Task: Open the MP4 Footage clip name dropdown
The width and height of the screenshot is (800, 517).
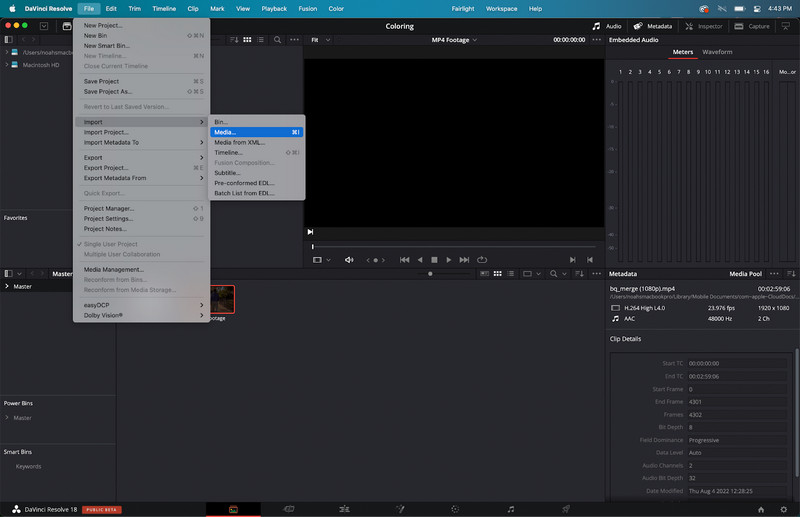Action: (x=454, y=40)
